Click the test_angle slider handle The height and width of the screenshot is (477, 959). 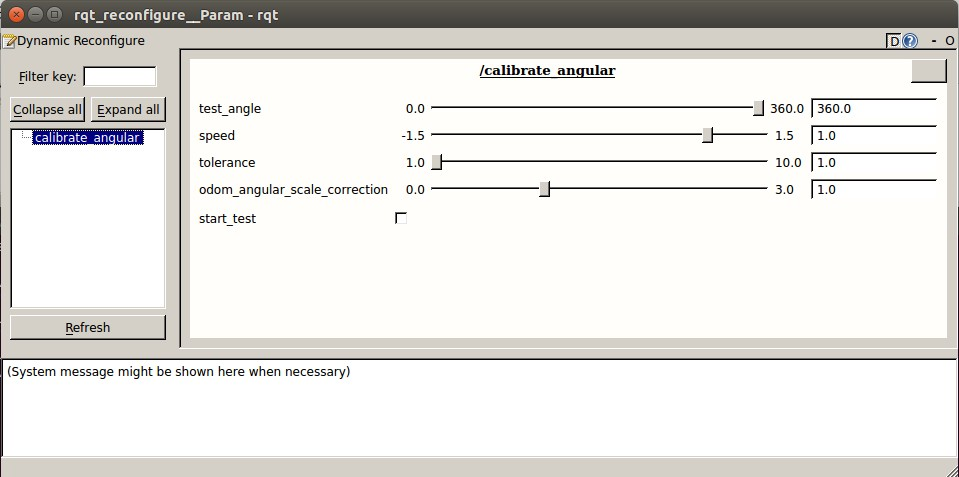click(758, 108)
